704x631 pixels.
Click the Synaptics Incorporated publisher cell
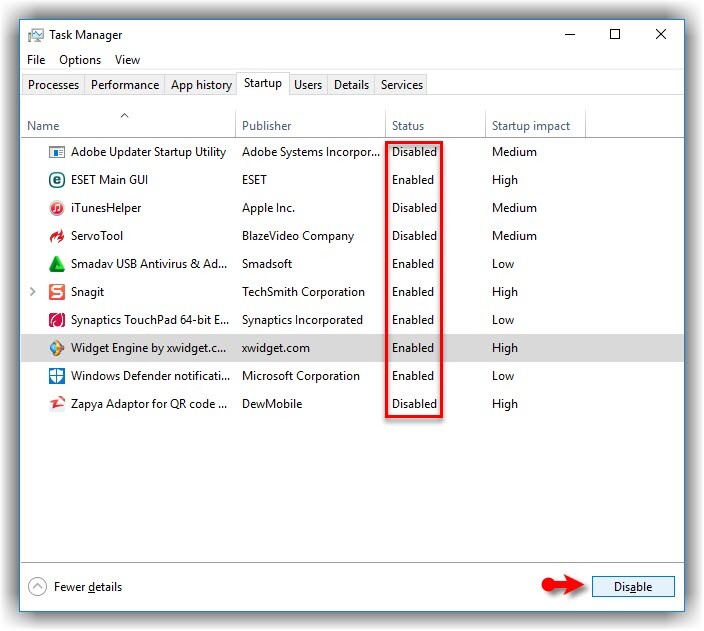click(302, 320)
